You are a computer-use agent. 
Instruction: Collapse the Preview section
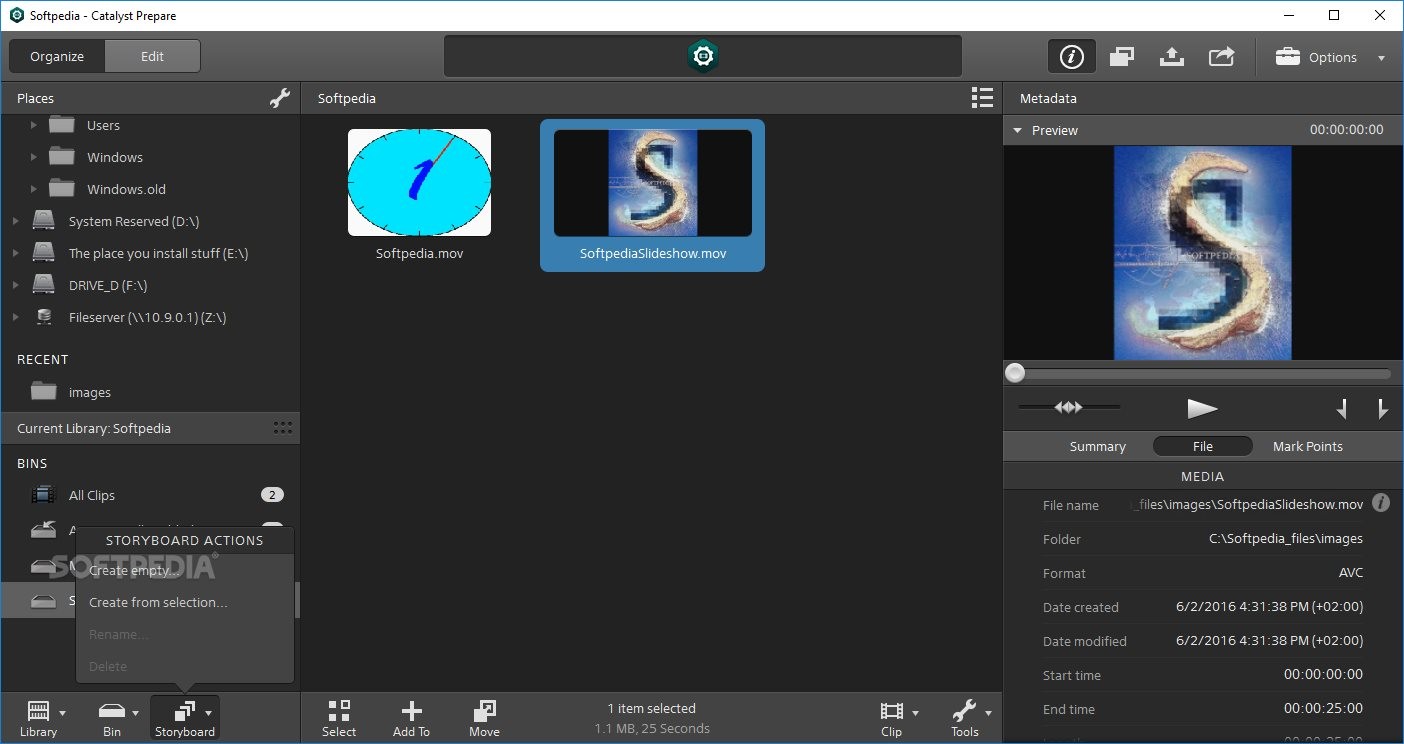pos(1017,130)
